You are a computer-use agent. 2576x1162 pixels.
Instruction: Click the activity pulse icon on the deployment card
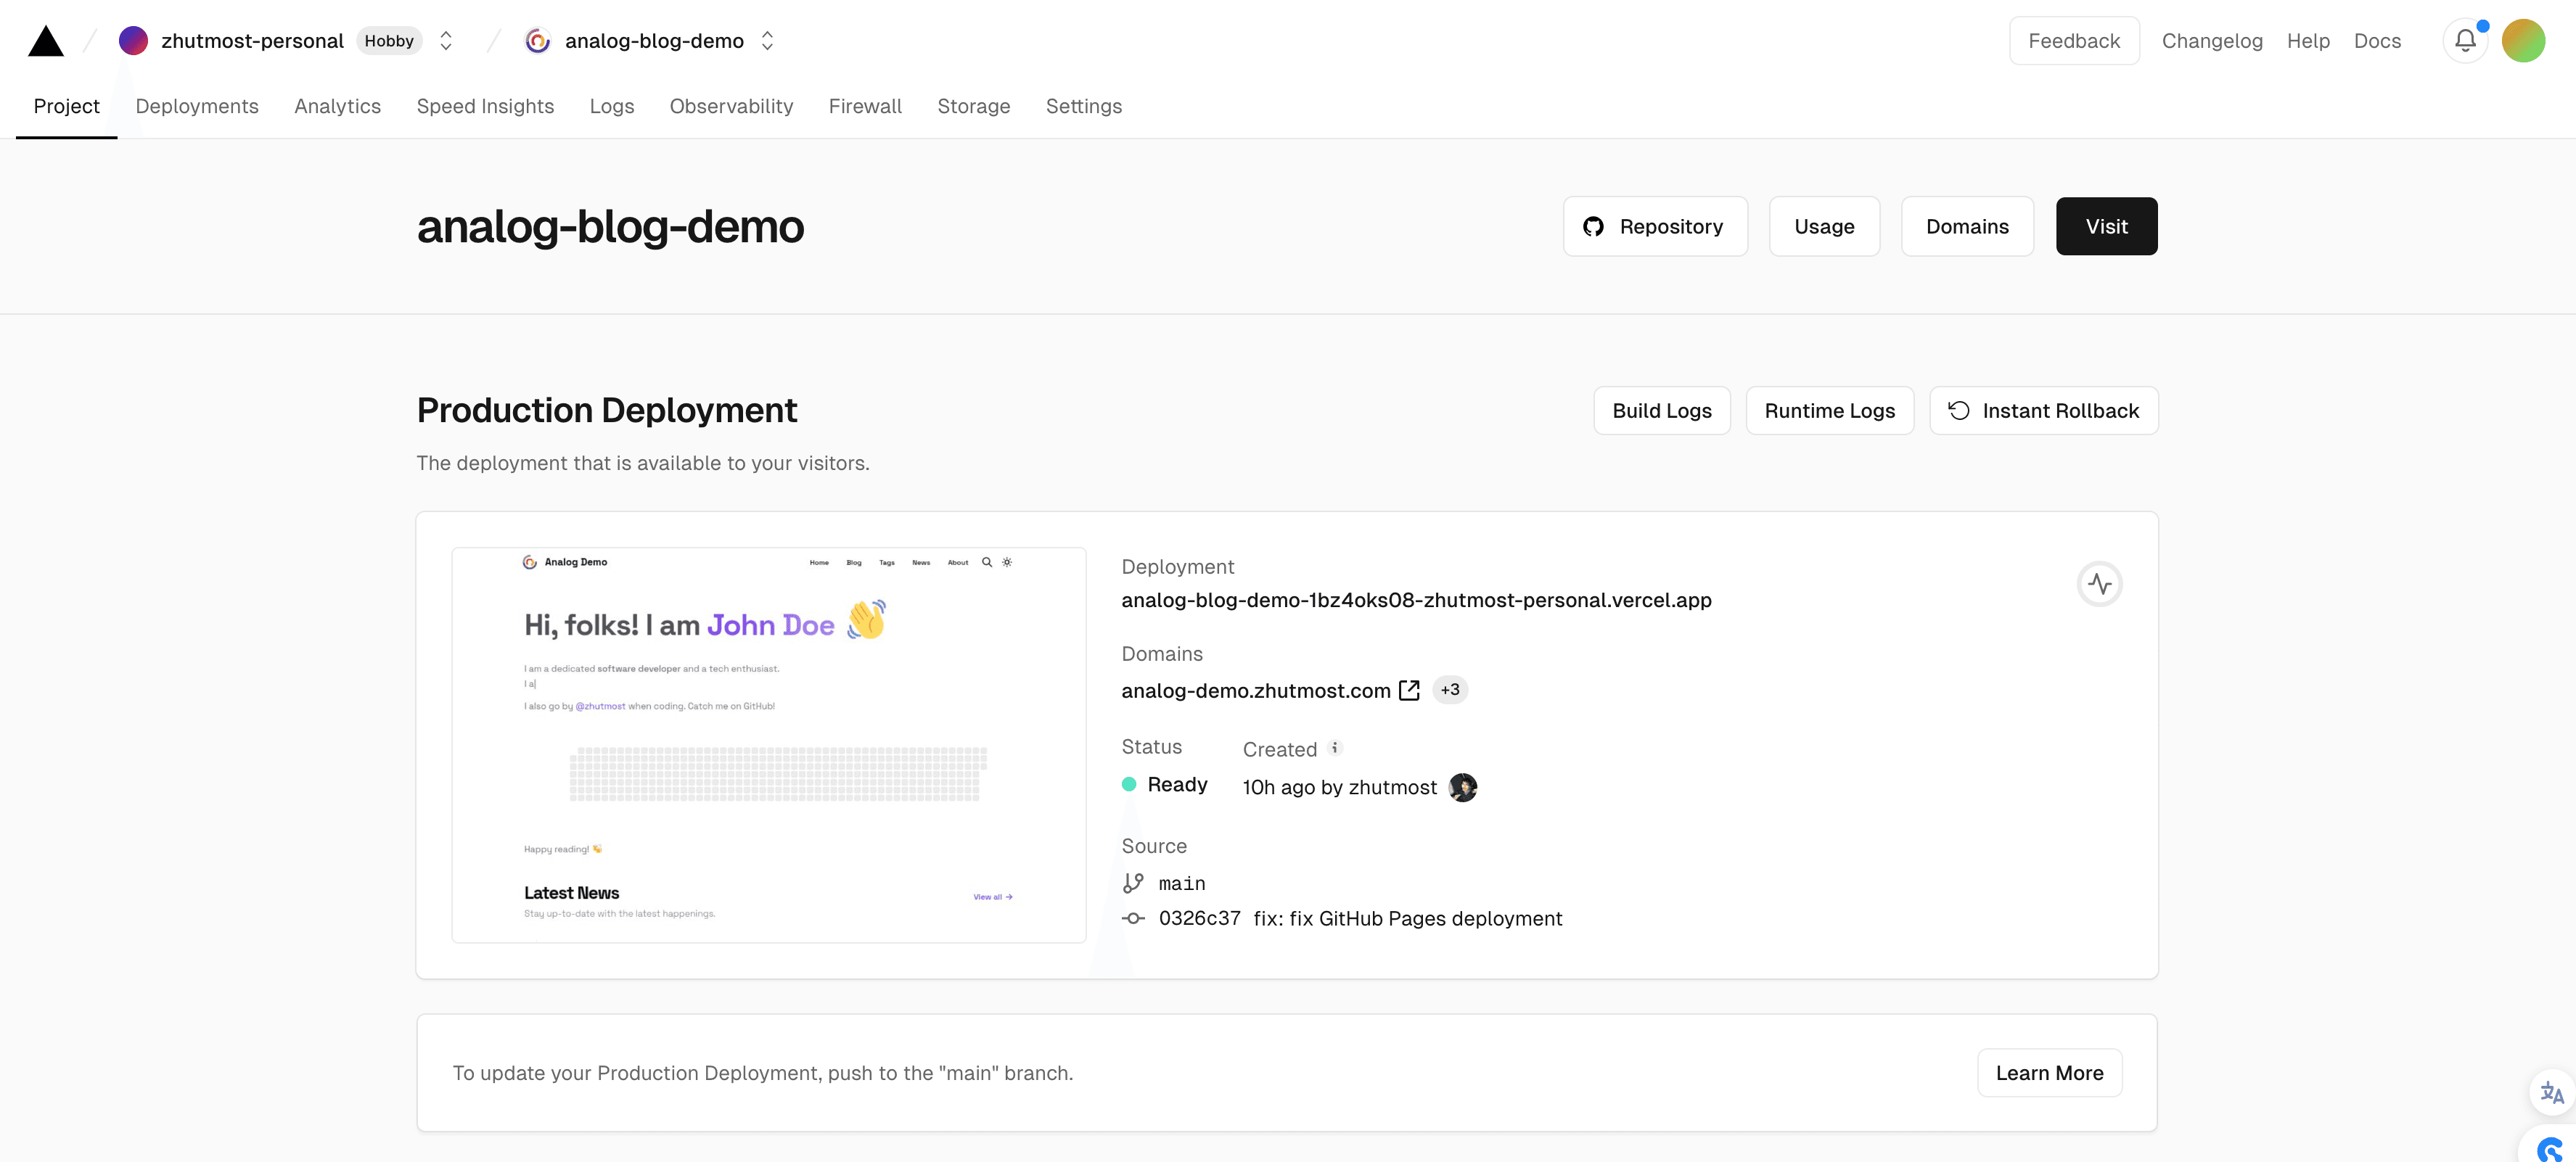[x=2100, y=583]
